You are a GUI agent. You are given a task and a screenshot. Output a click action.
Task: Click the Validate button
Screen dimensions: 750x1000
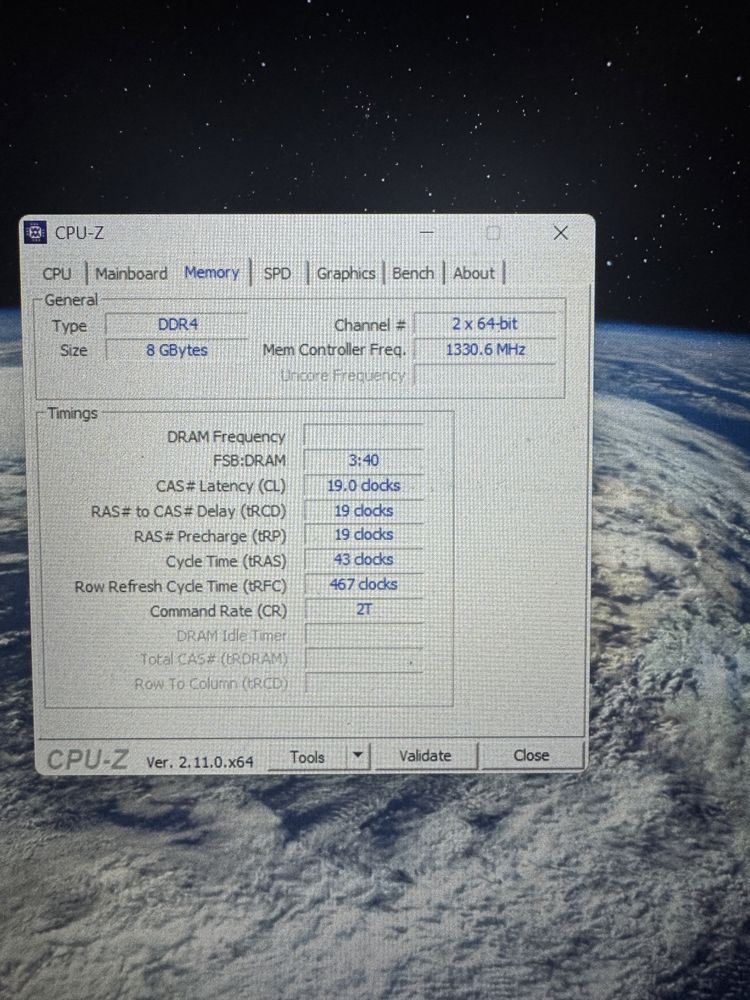425,756
